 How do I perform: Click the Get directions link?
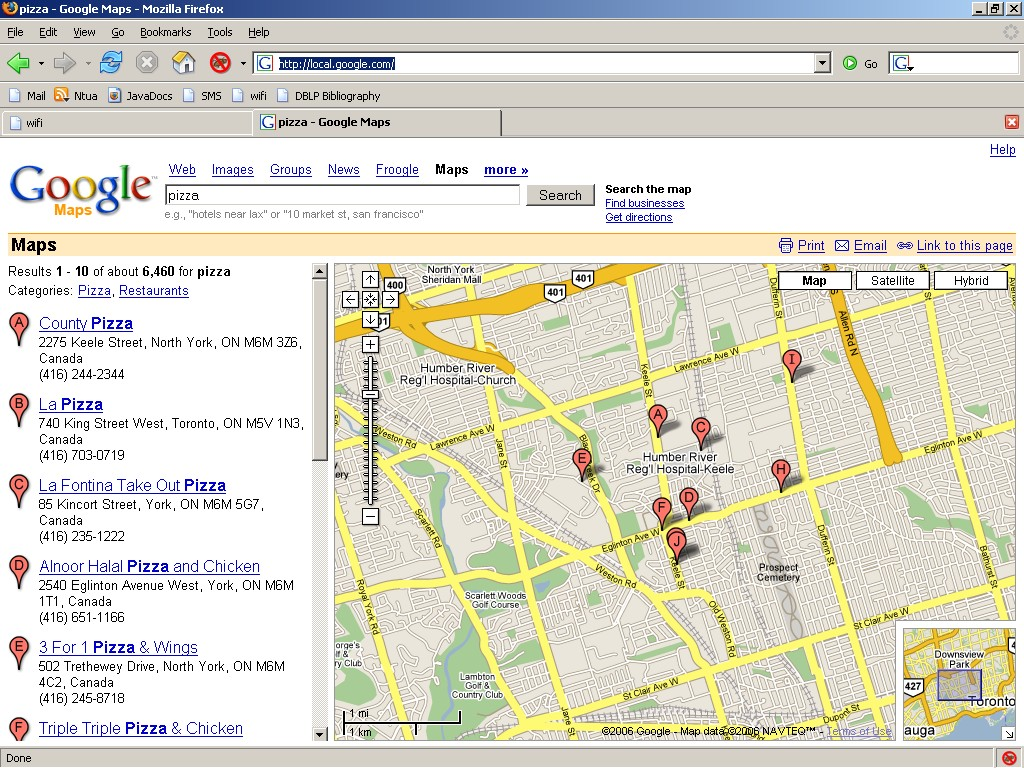point(639,217)
